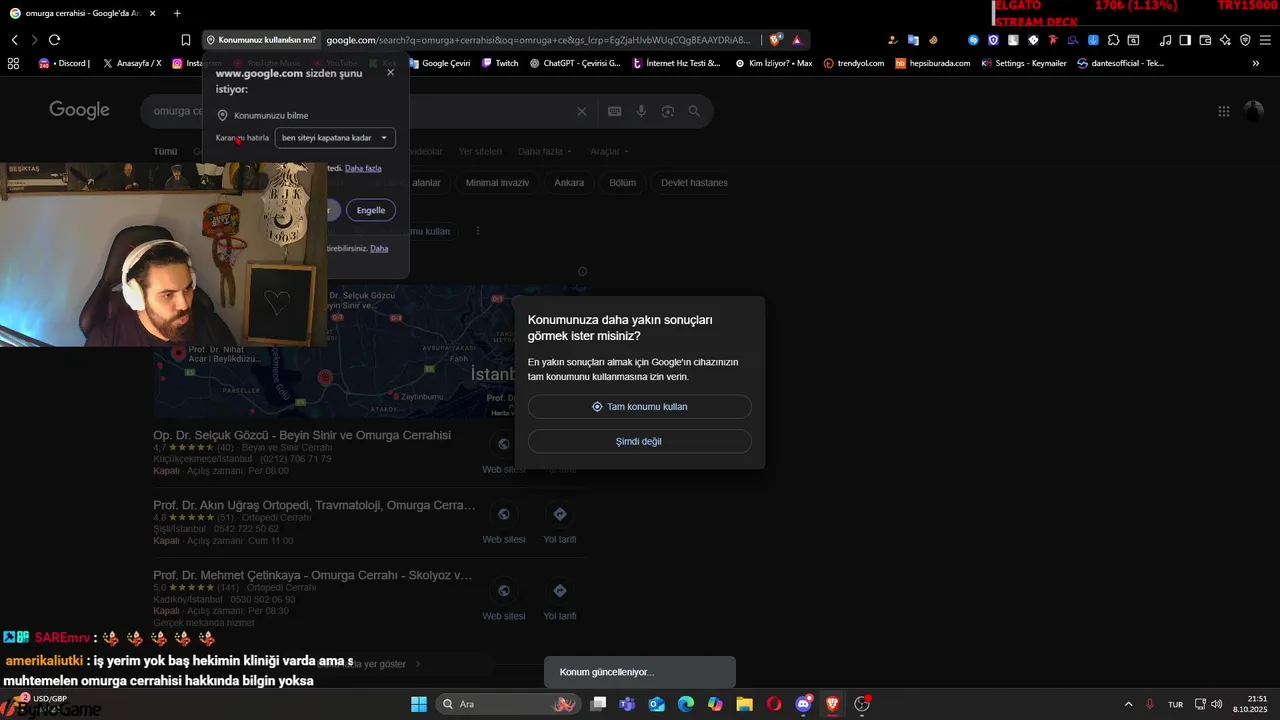Click the taskbar Ara search box

(x=510, y=704)
